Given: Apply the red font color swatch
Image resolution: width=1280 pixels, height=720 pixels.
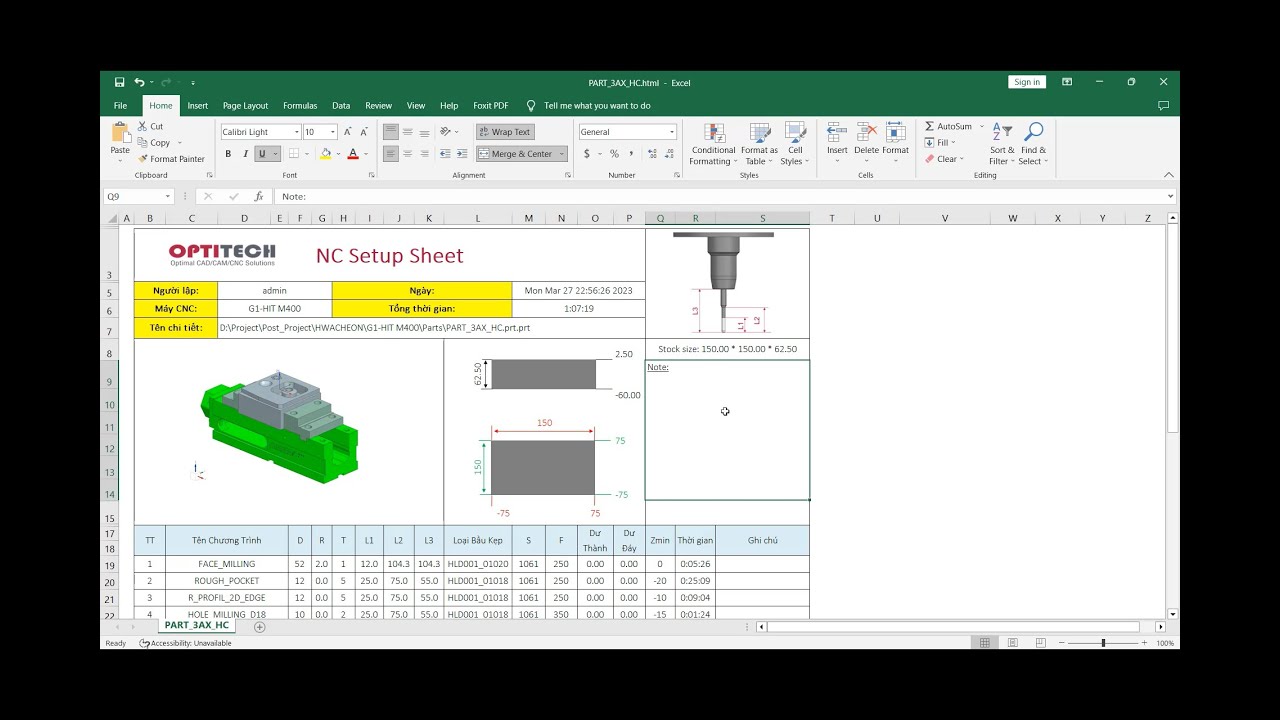Looking at the screenshot, I should 353,154.
